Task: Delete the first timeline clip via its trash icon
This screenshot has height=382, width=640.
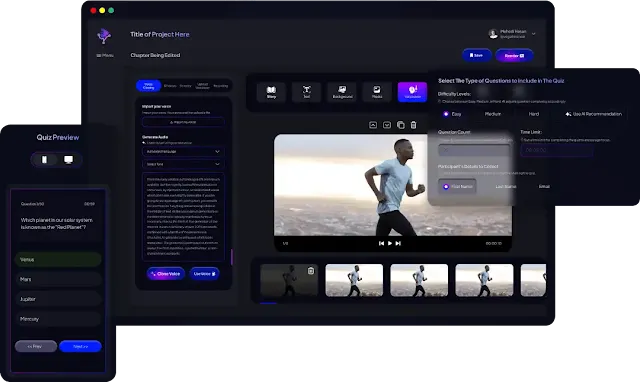Action: [x=311, y=271]
